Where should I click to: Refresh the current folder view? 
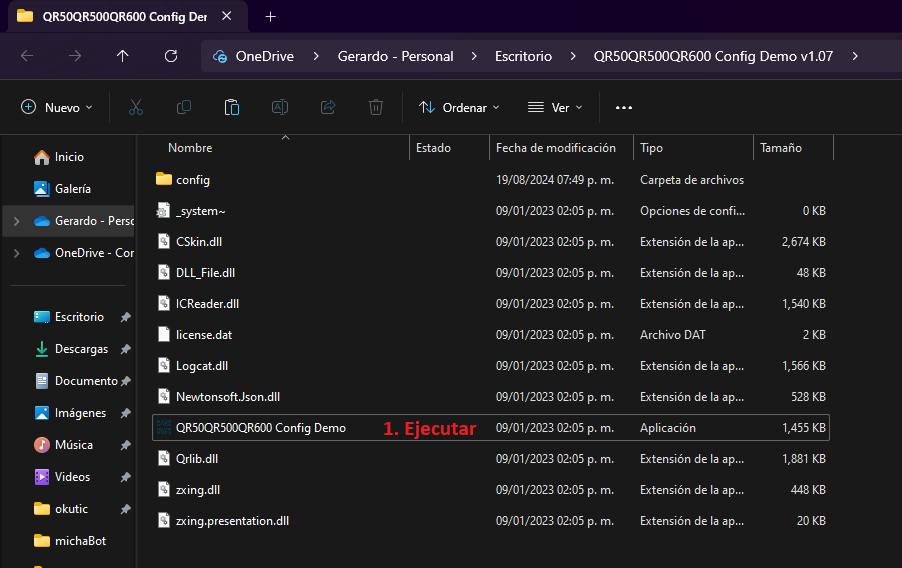171,56
